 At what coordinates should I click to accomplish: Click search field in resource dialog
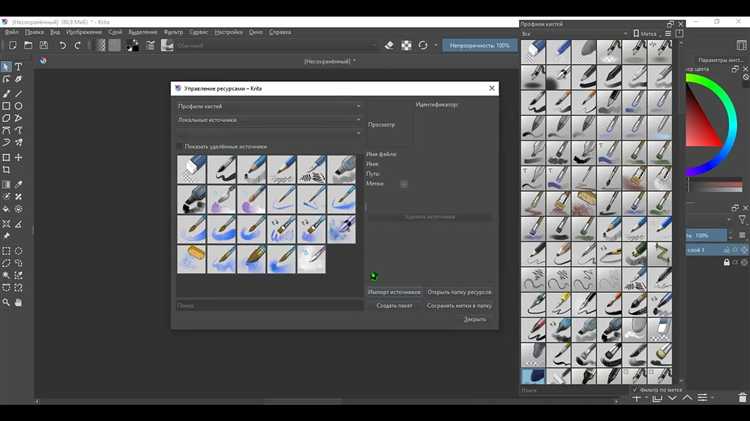click(x=269, y=305)
